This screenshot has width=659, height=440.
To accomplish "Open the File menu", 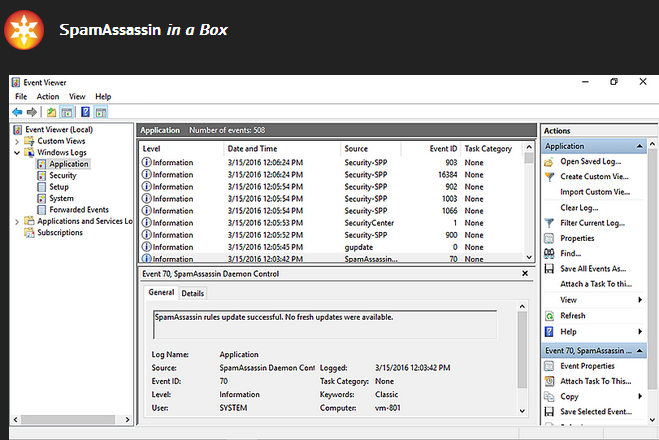I will pyautogui.click(x=21, y=97).
